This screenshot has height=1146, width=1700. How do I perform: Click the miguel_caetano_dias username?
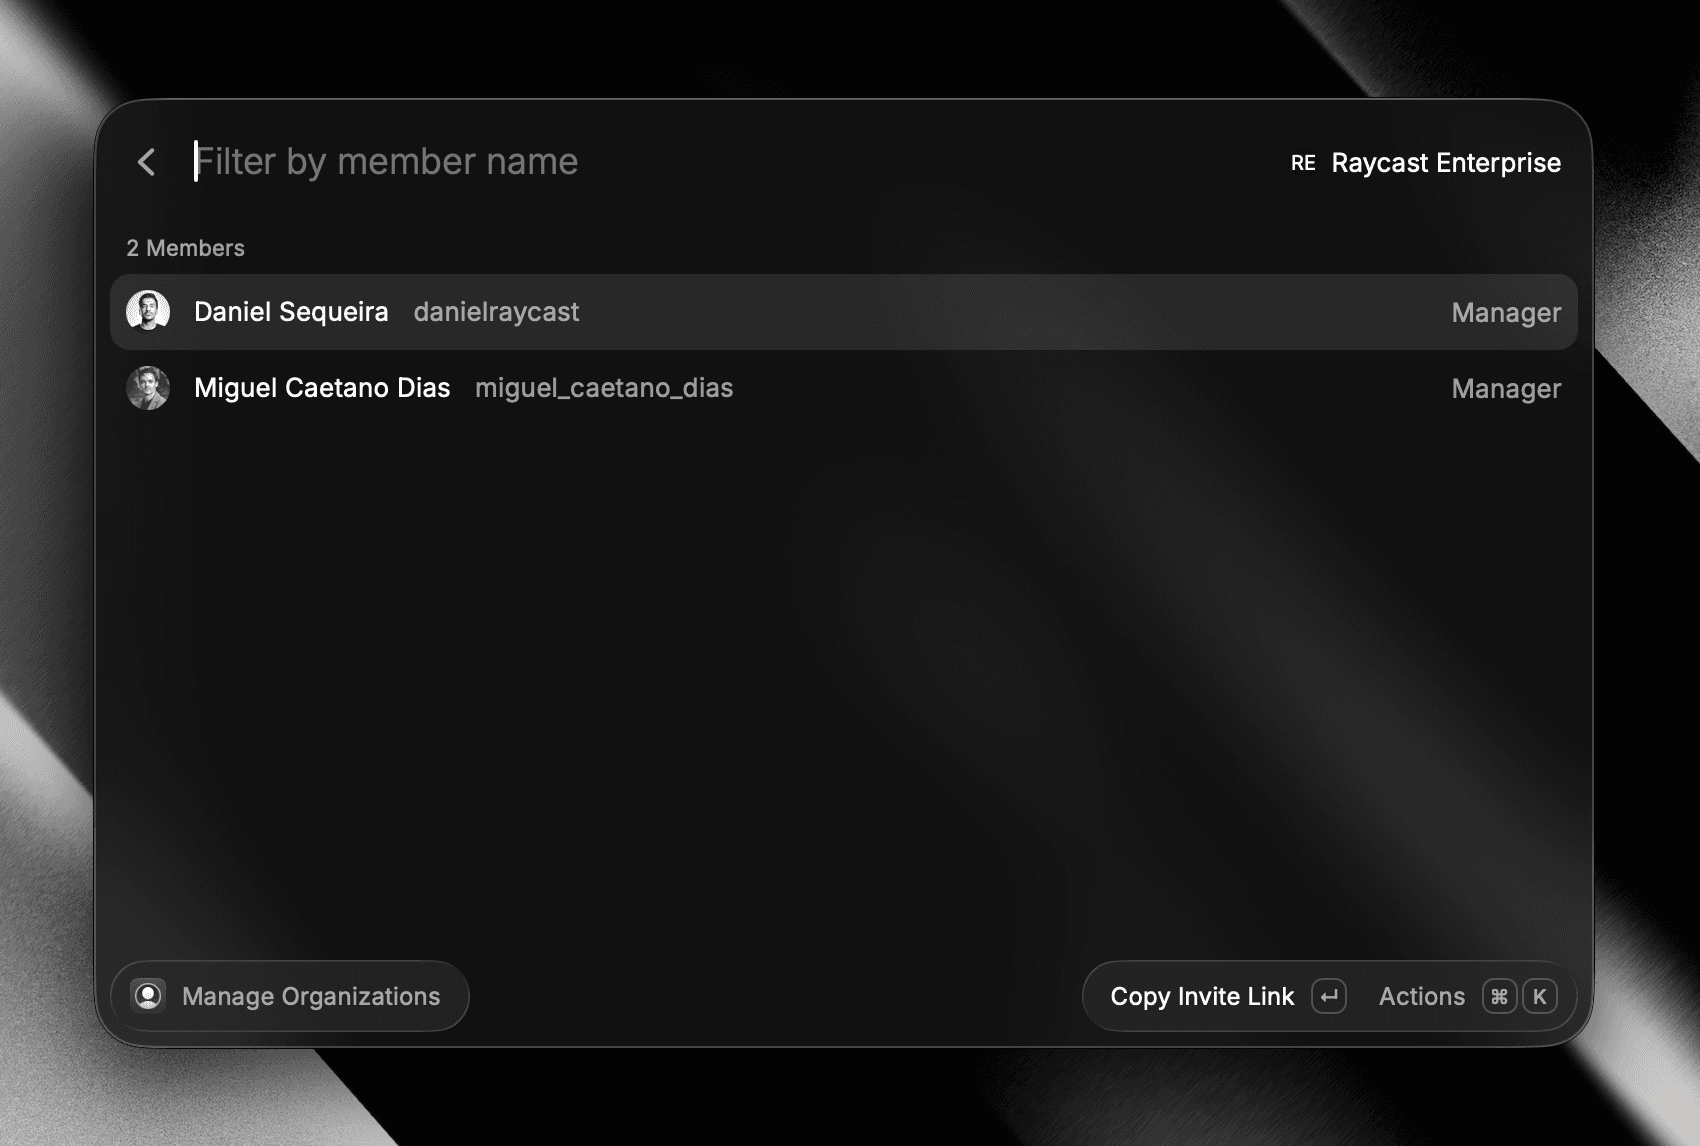click(604, 388)
